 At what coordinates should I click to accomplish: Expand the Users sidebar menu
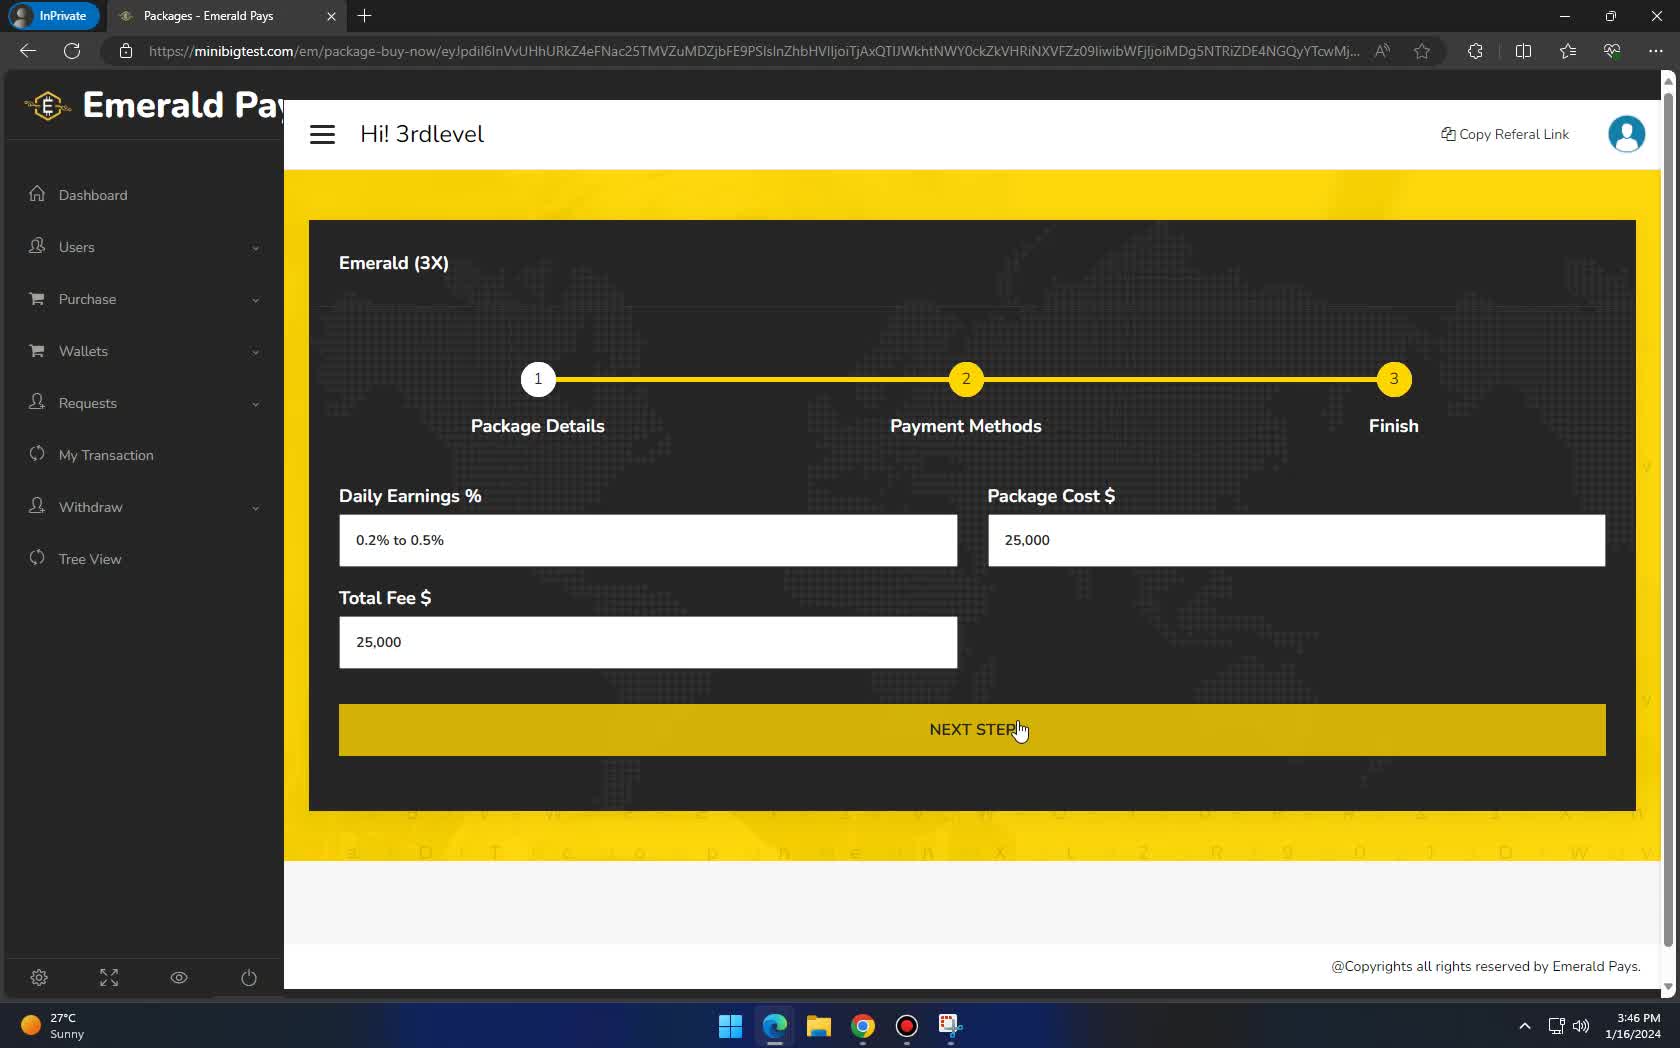click(x=143, y=247)
